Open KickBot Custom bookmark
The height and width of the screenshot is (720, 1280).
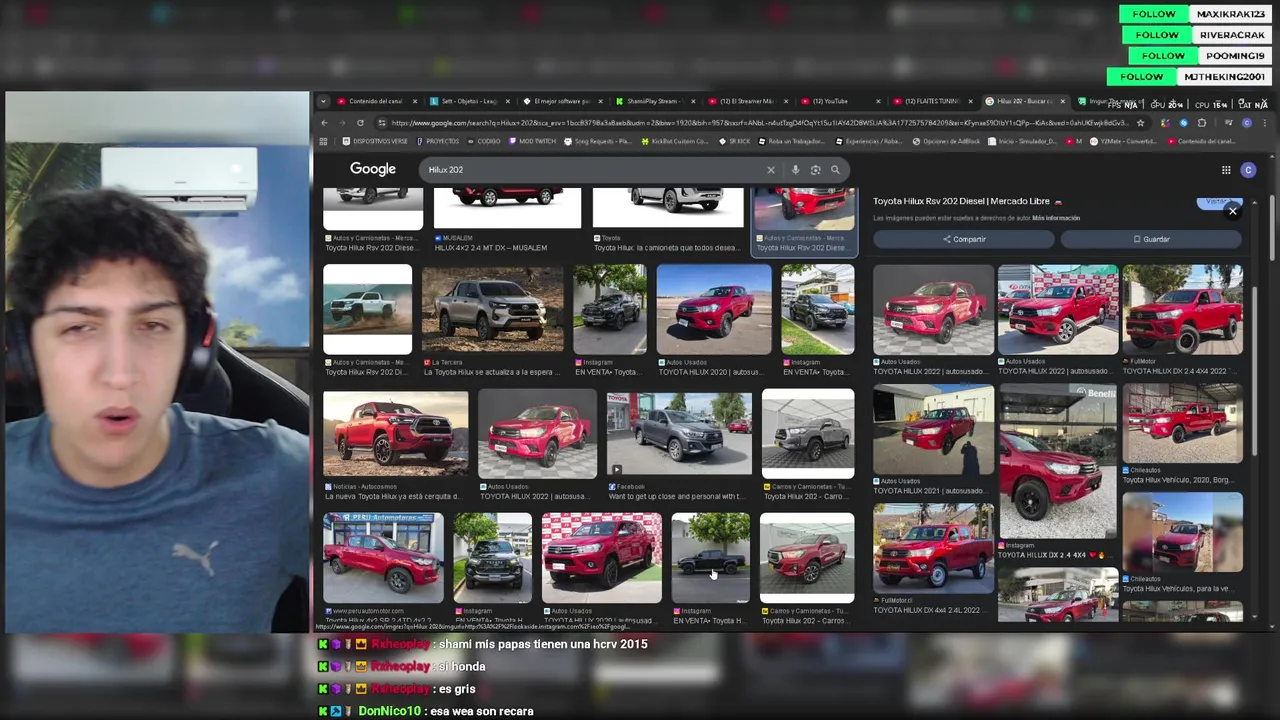pos(675,141)
